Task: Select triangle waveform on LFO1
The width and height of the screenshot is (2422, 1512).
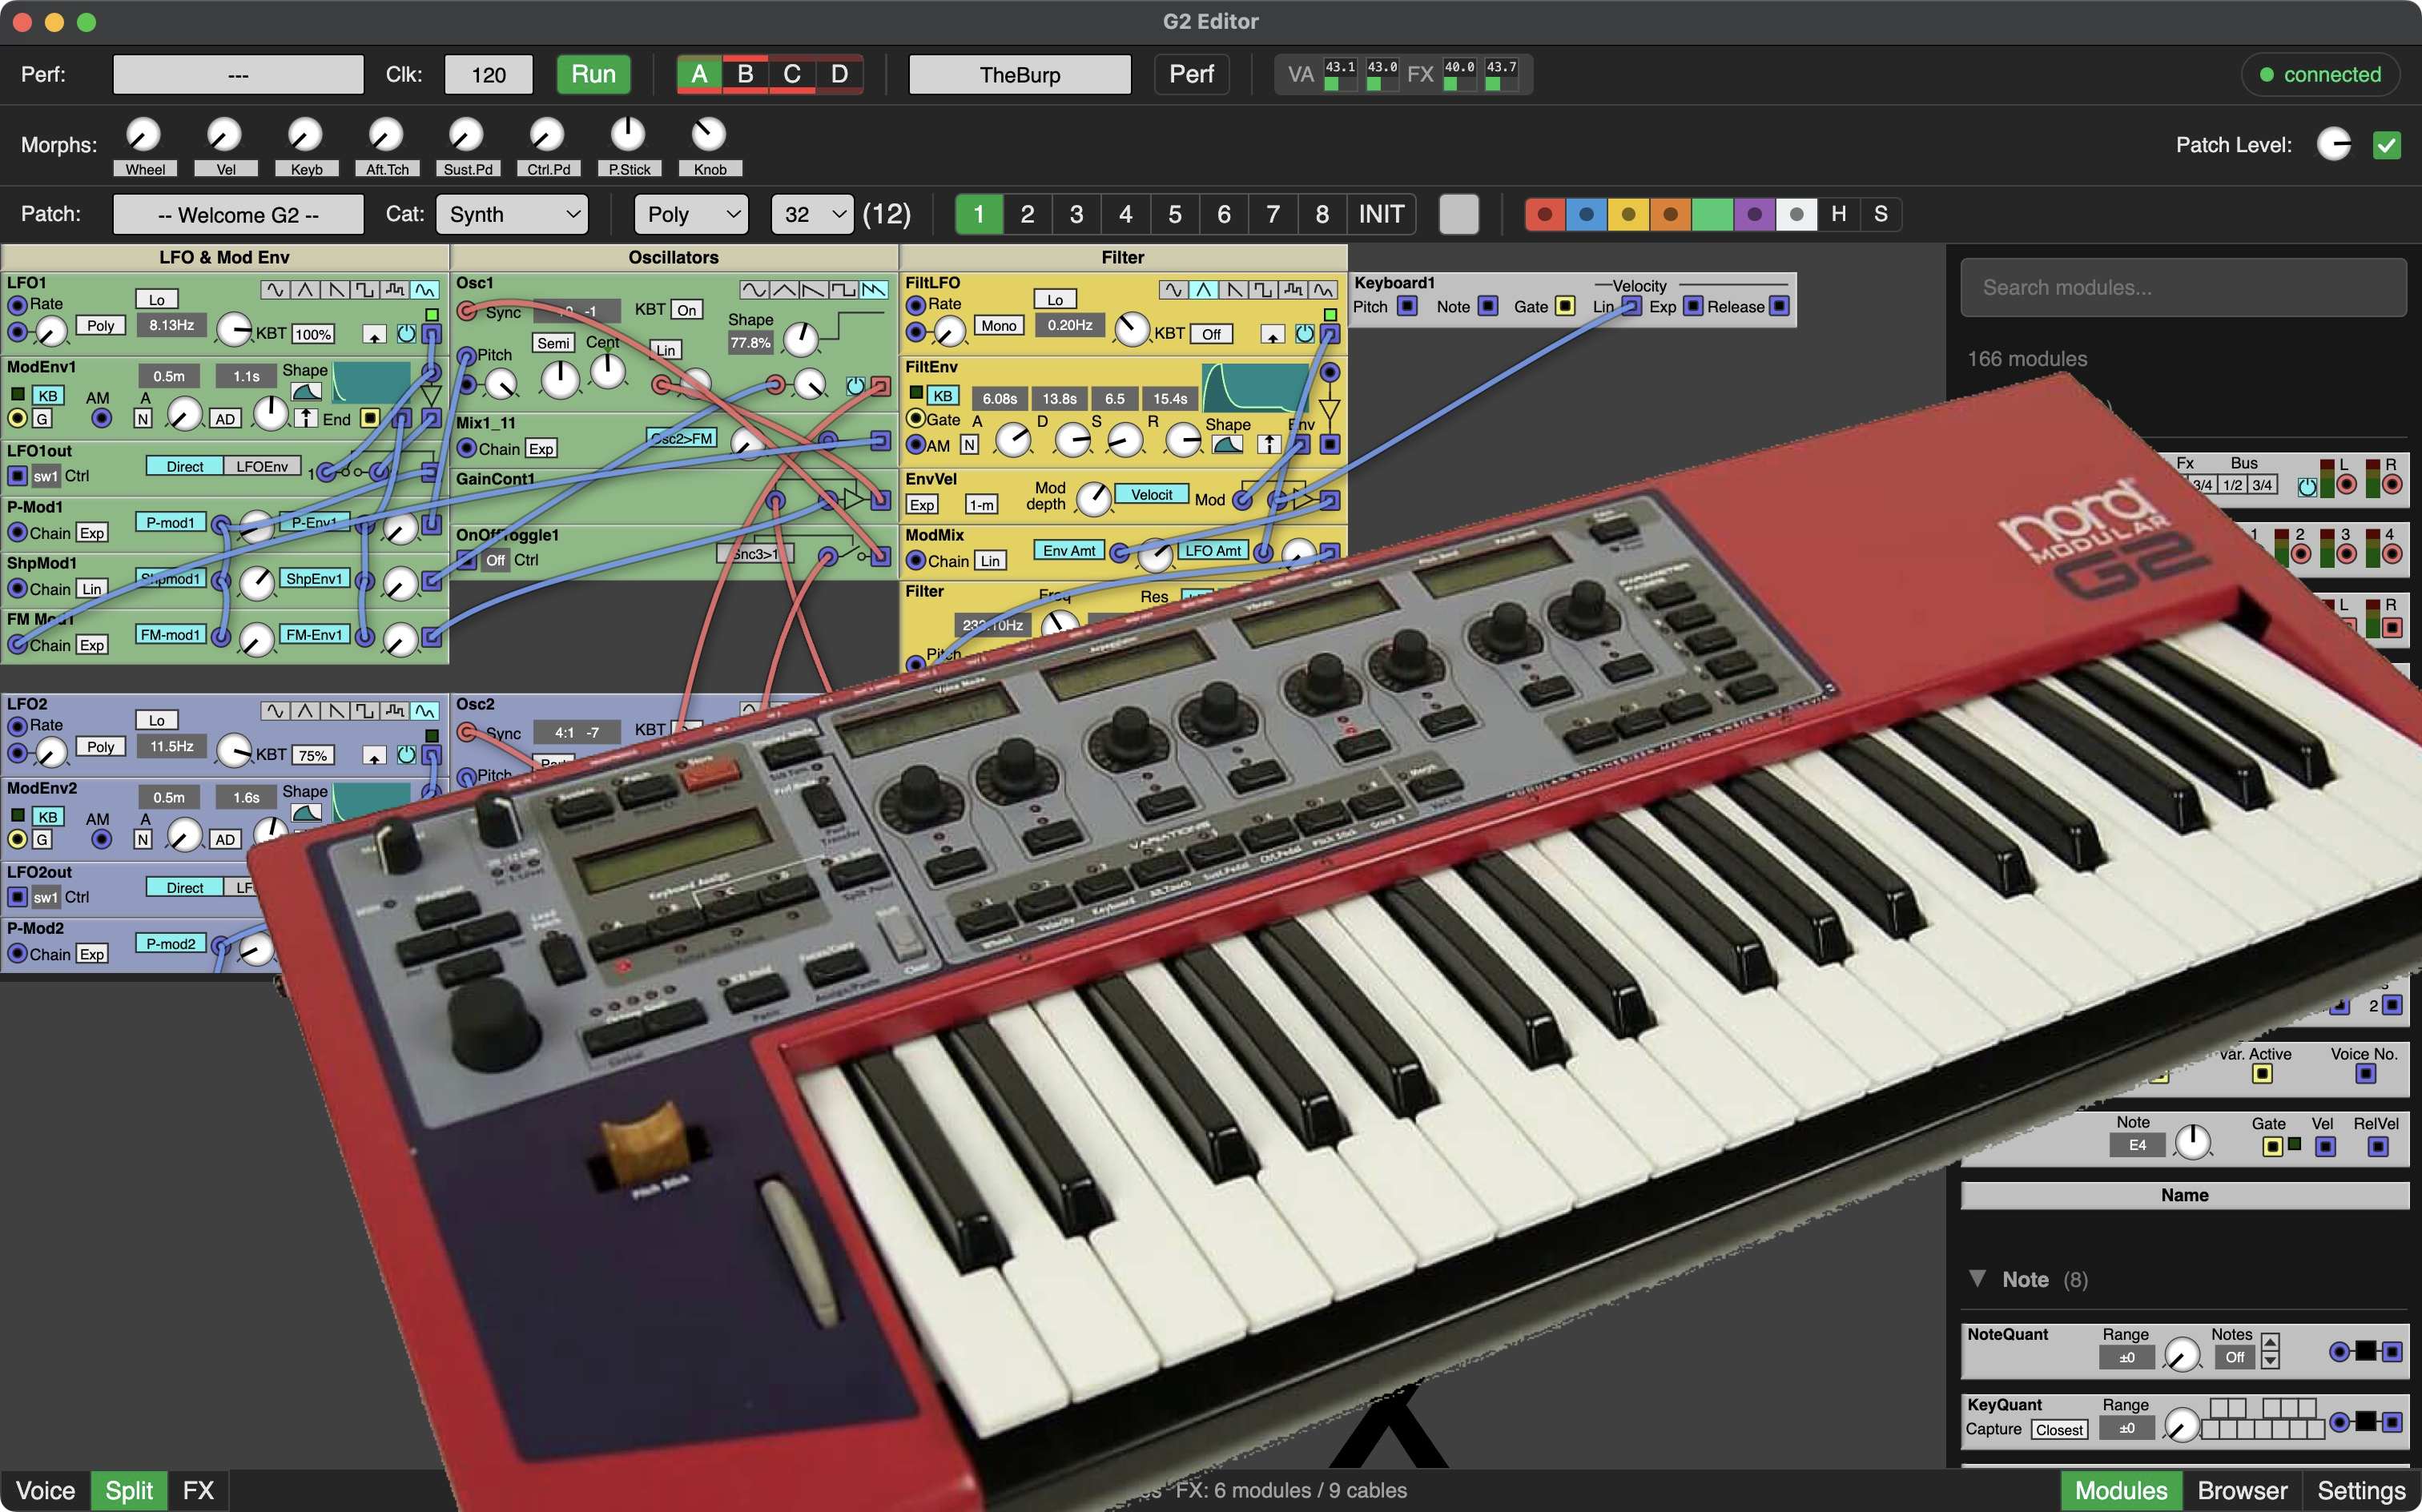Action: pyautogui.click(x=305, y=290)
